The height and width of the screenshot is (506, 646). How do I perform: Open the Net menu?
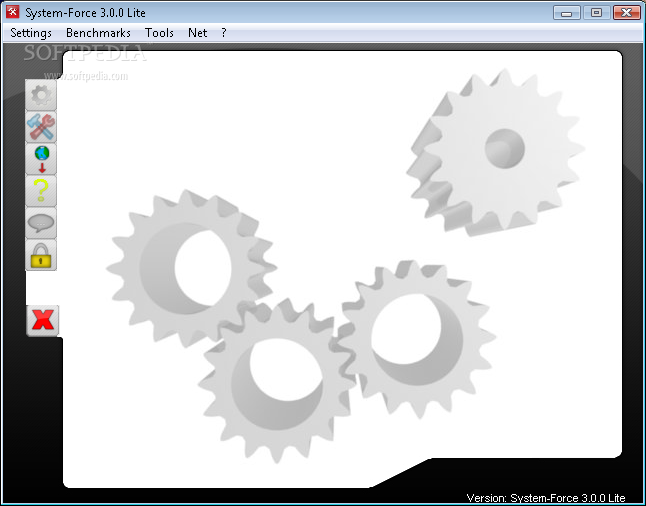tap(197, 33)
